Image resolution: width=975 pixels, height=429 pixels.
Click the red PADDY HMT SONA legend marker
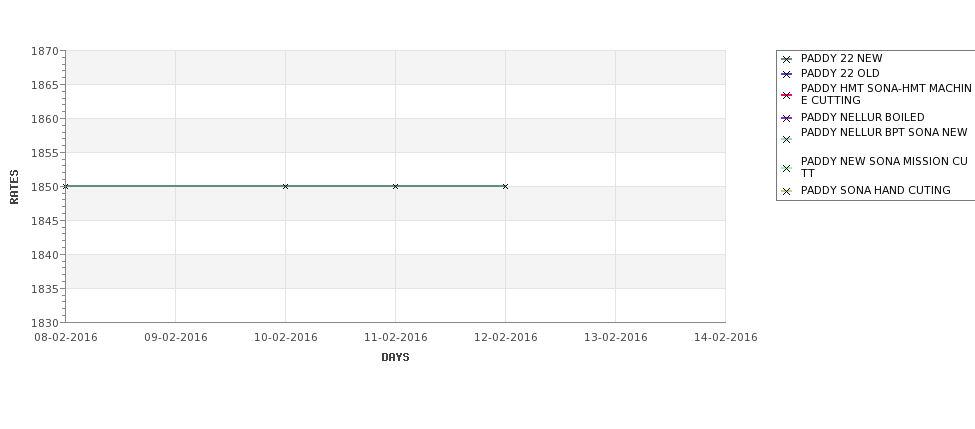tap(786, 96)
